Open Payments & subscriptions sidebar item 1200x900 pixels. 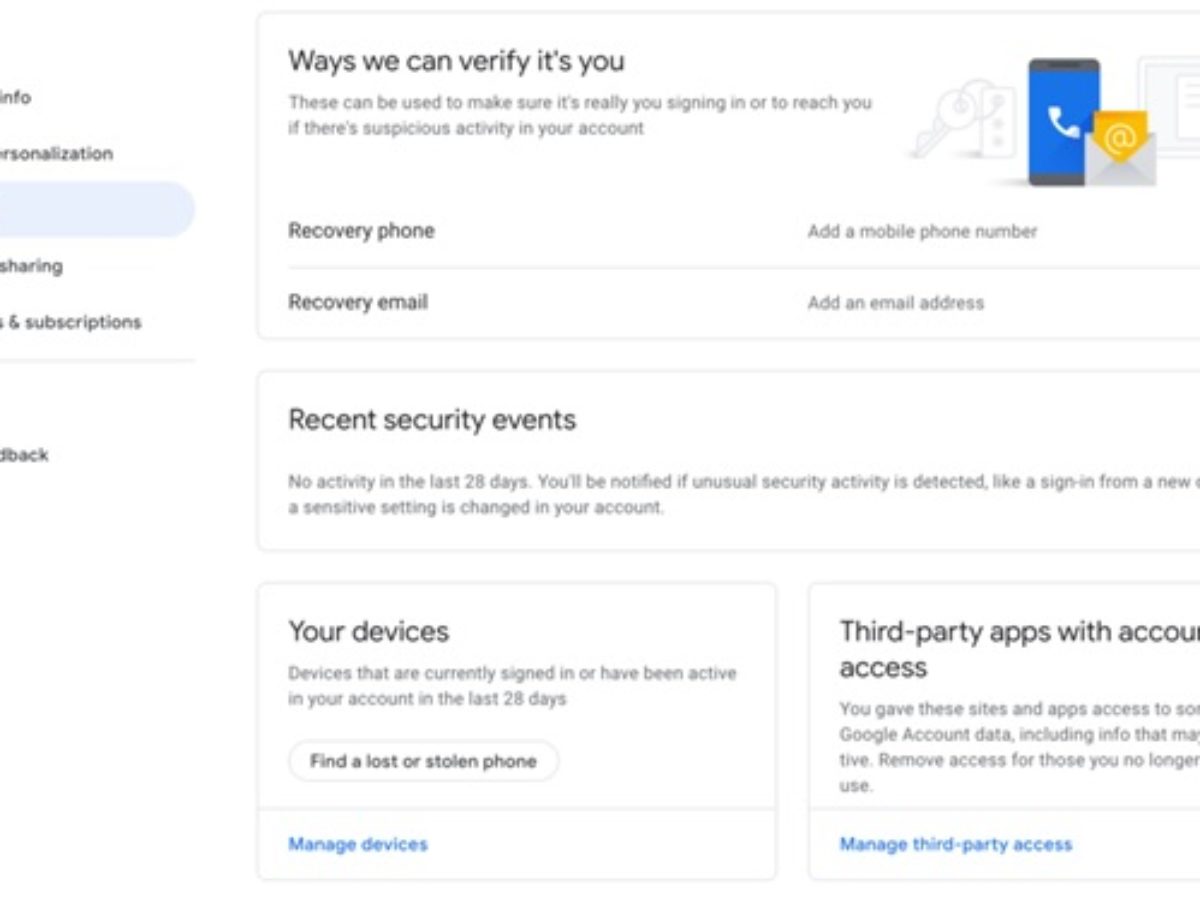[x=70, y=322]
